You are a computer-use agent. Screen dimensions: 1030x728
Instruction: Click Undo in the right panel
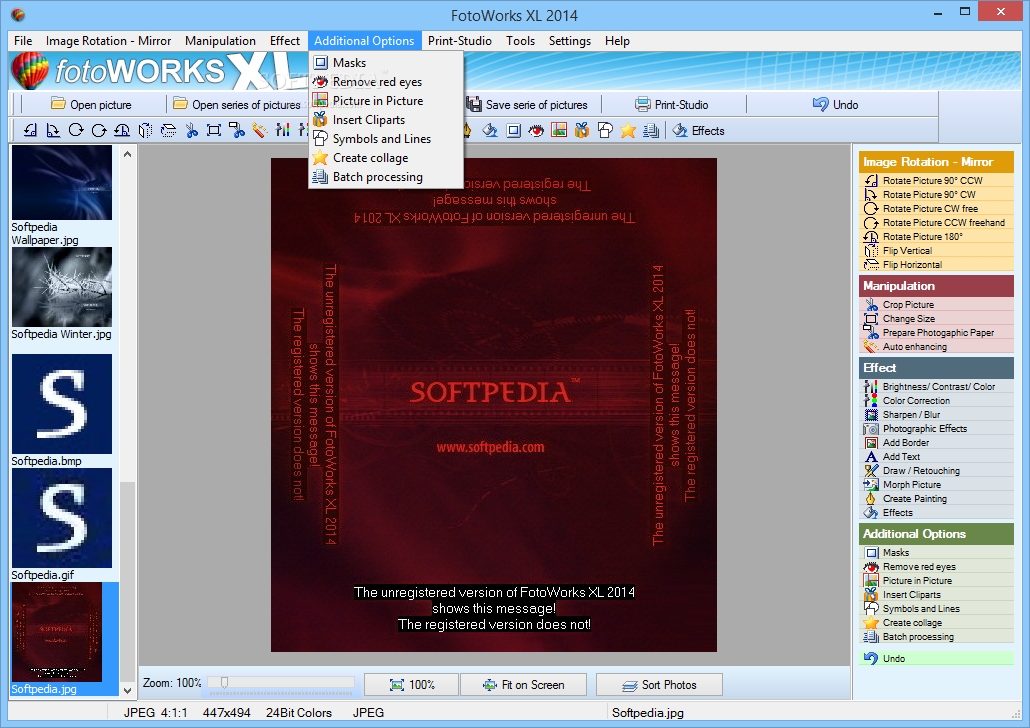[x=936, y=658]
